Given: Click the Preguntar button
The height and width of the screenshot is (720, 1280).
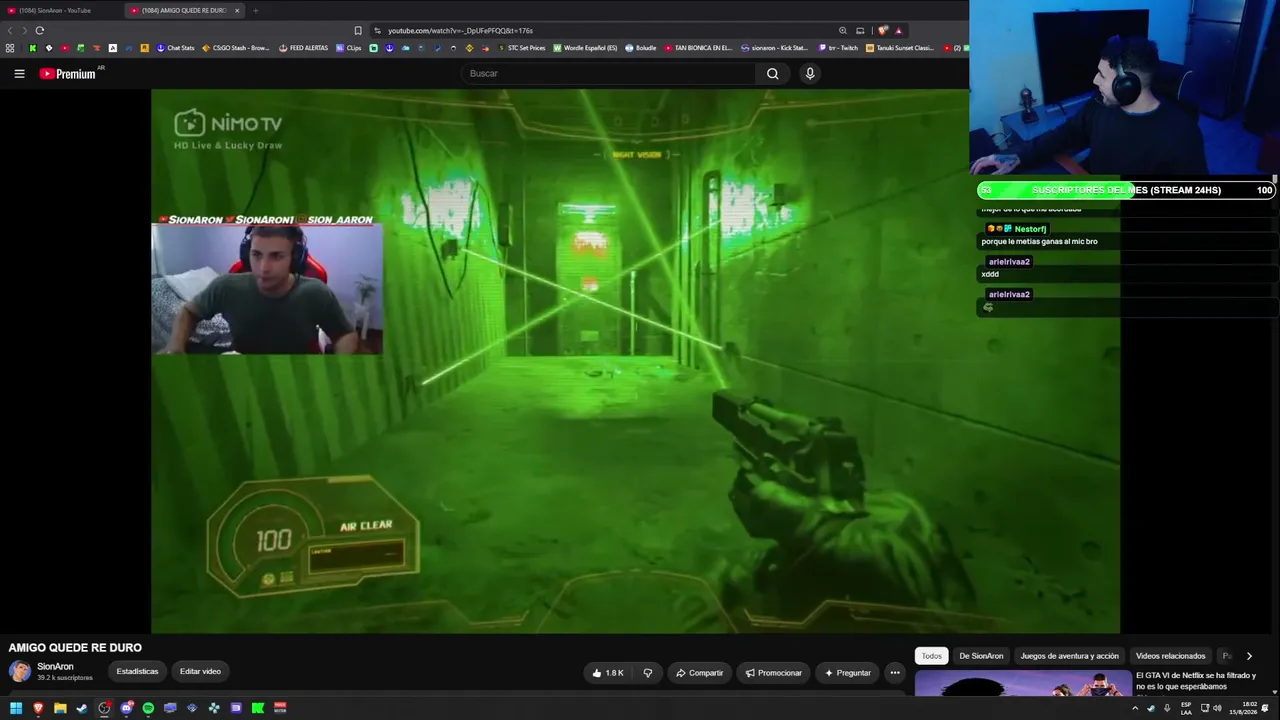Looking at the screenshot, I should pos(848,673).
